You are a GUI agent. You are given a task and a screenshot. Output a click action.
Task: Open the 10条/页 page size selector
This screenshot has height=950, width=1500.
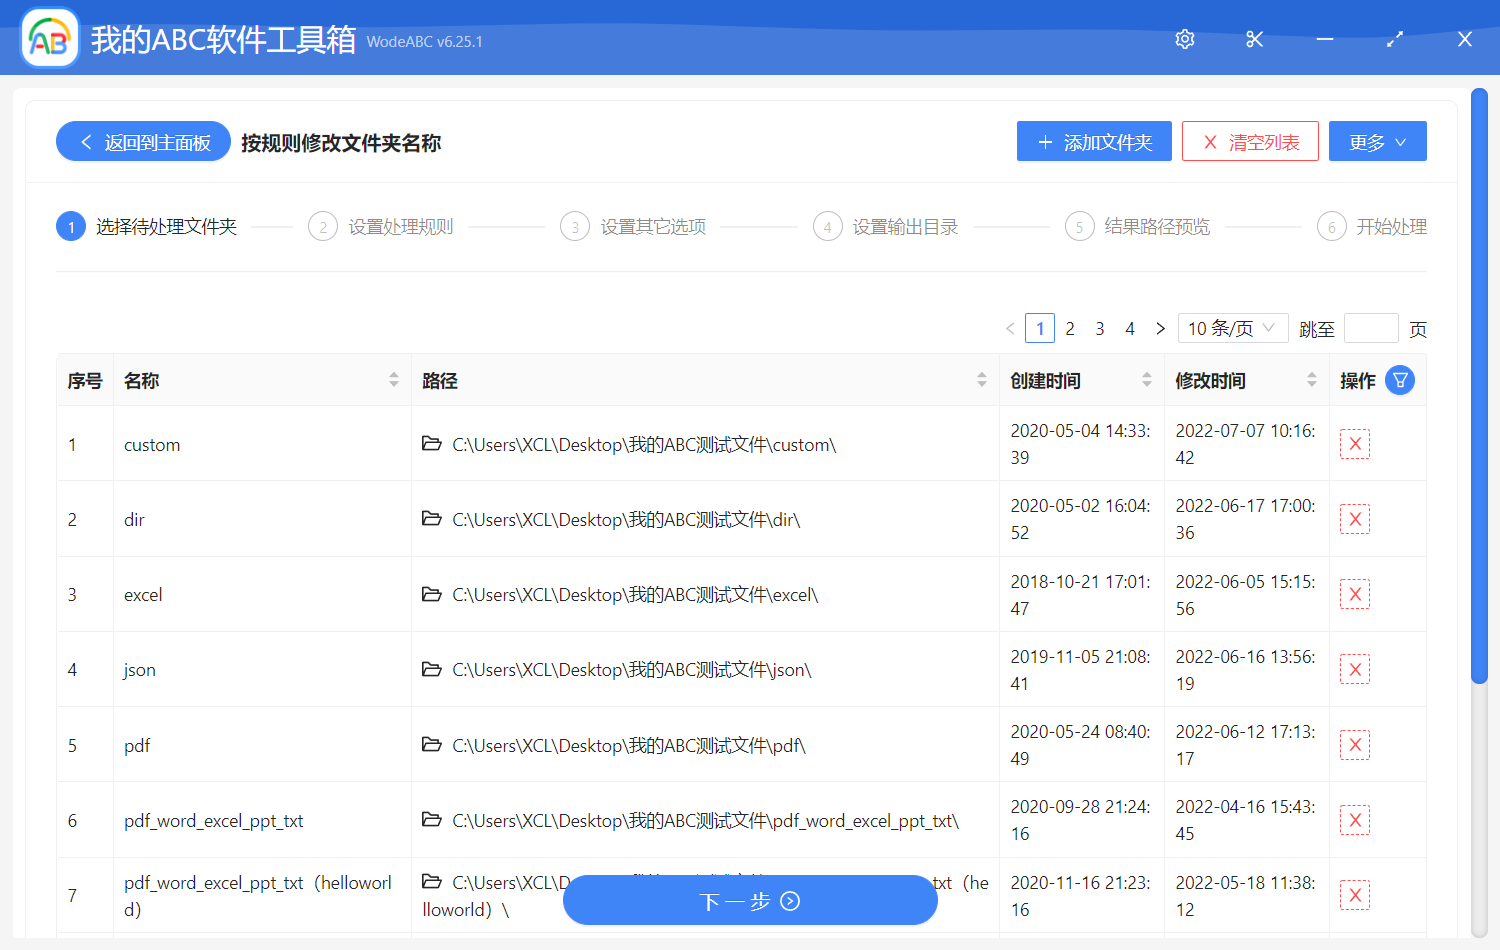tap(1232, 328)
